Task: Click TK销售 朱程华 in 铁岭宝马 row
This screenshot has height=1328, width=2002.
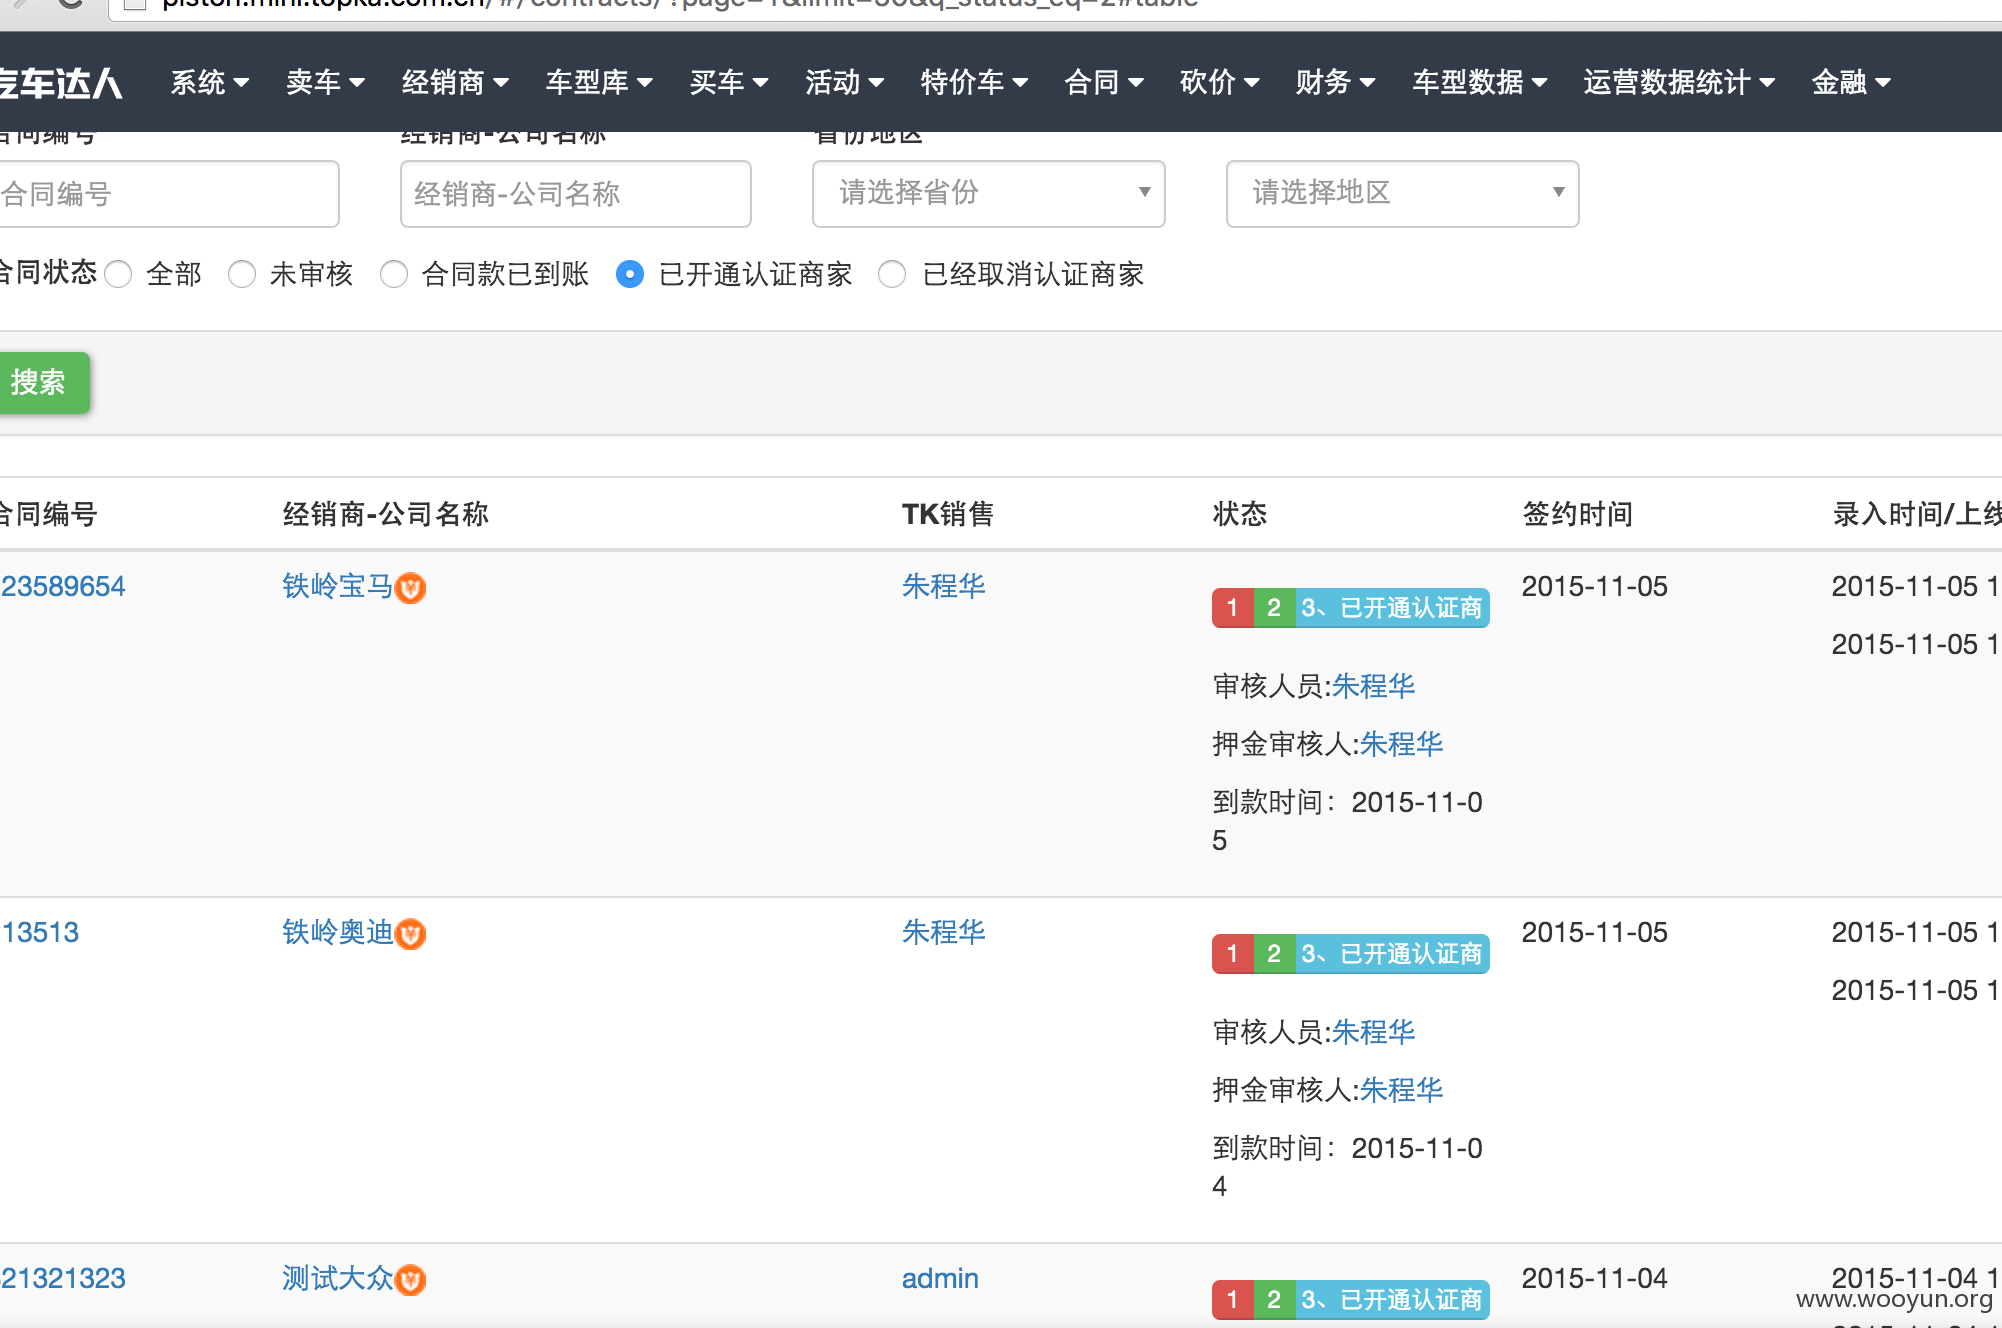Action: click(x=943, y=586)
